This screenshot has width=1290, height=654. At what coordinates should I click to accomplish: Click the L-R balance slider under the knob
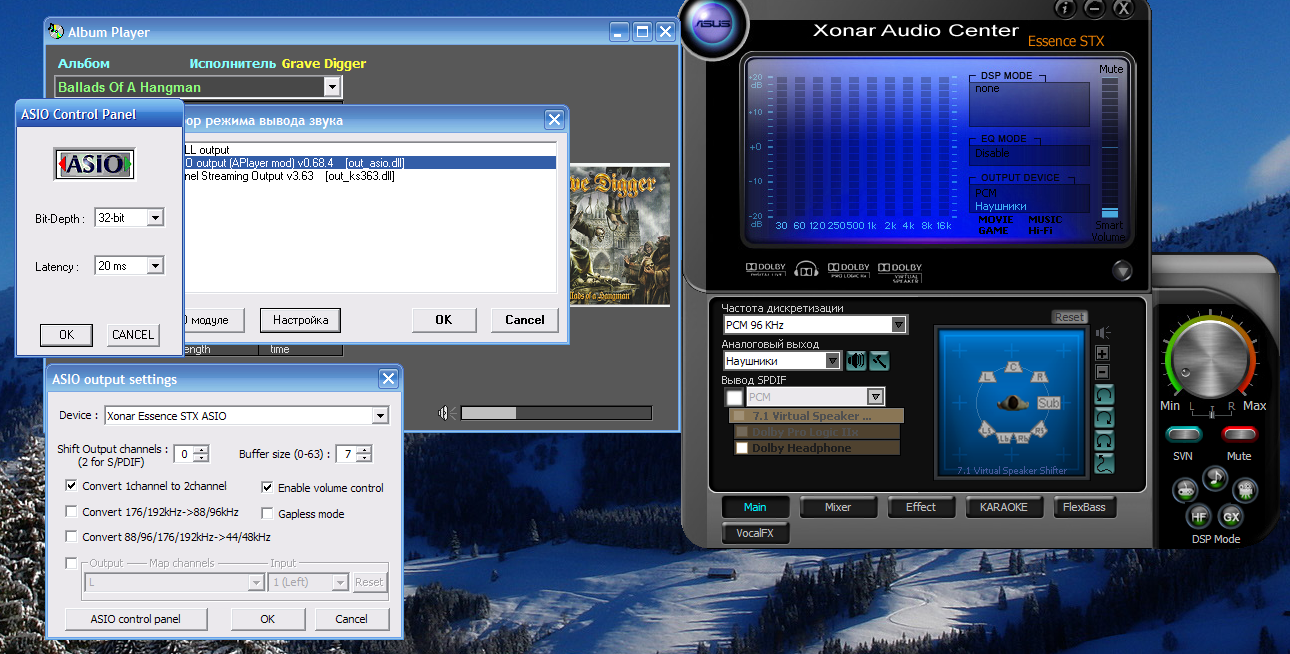click(1212, 412)
